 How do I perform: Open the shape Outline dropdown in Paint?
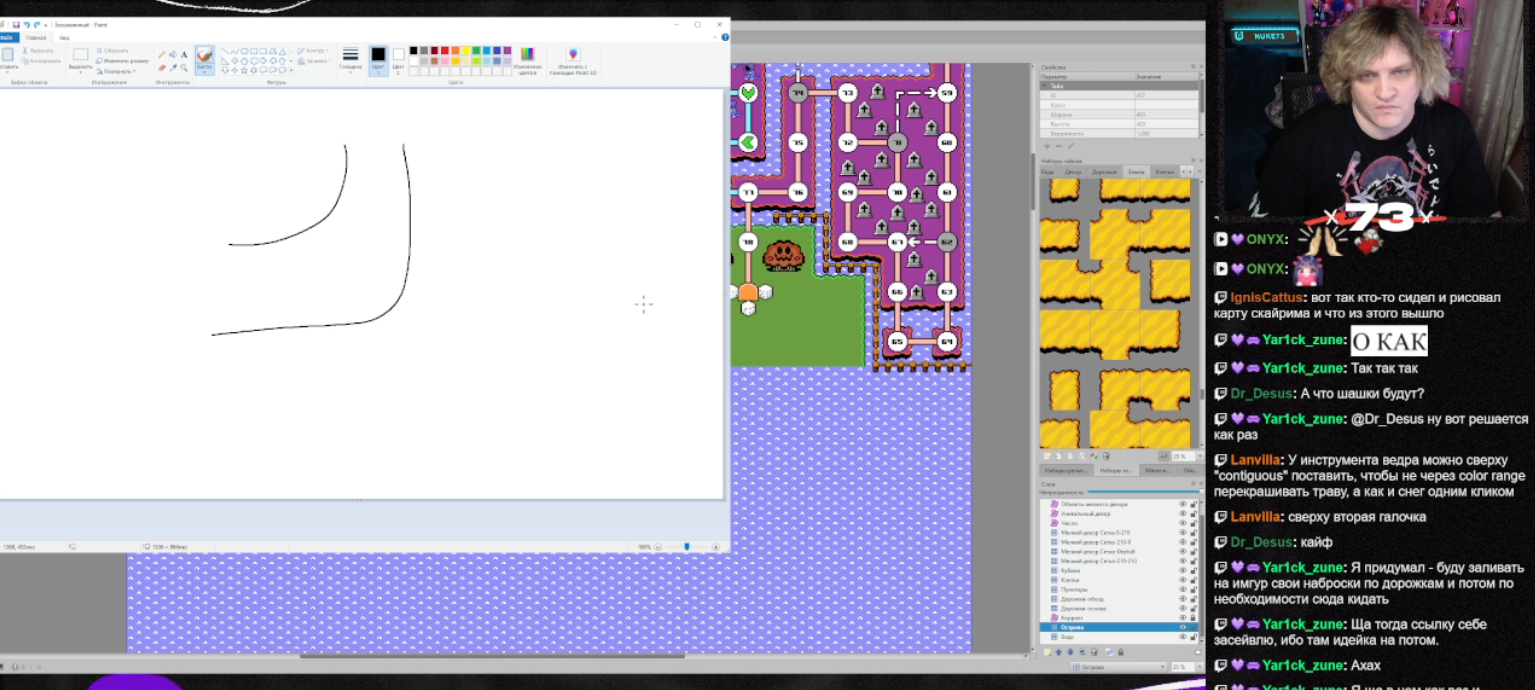313,51
